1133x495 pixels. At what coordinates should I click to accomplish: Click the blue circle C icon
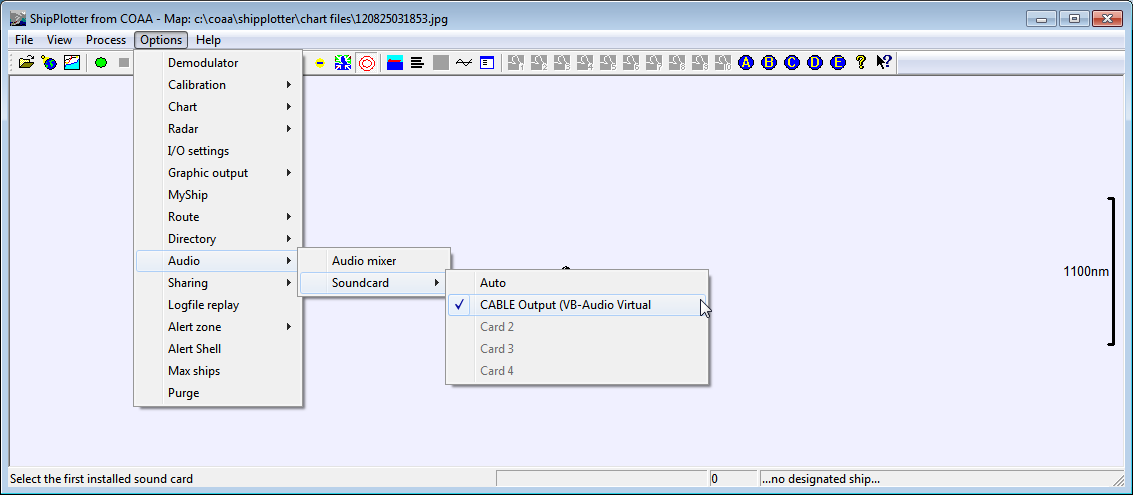pyautogui.click(x=792, y=63)
